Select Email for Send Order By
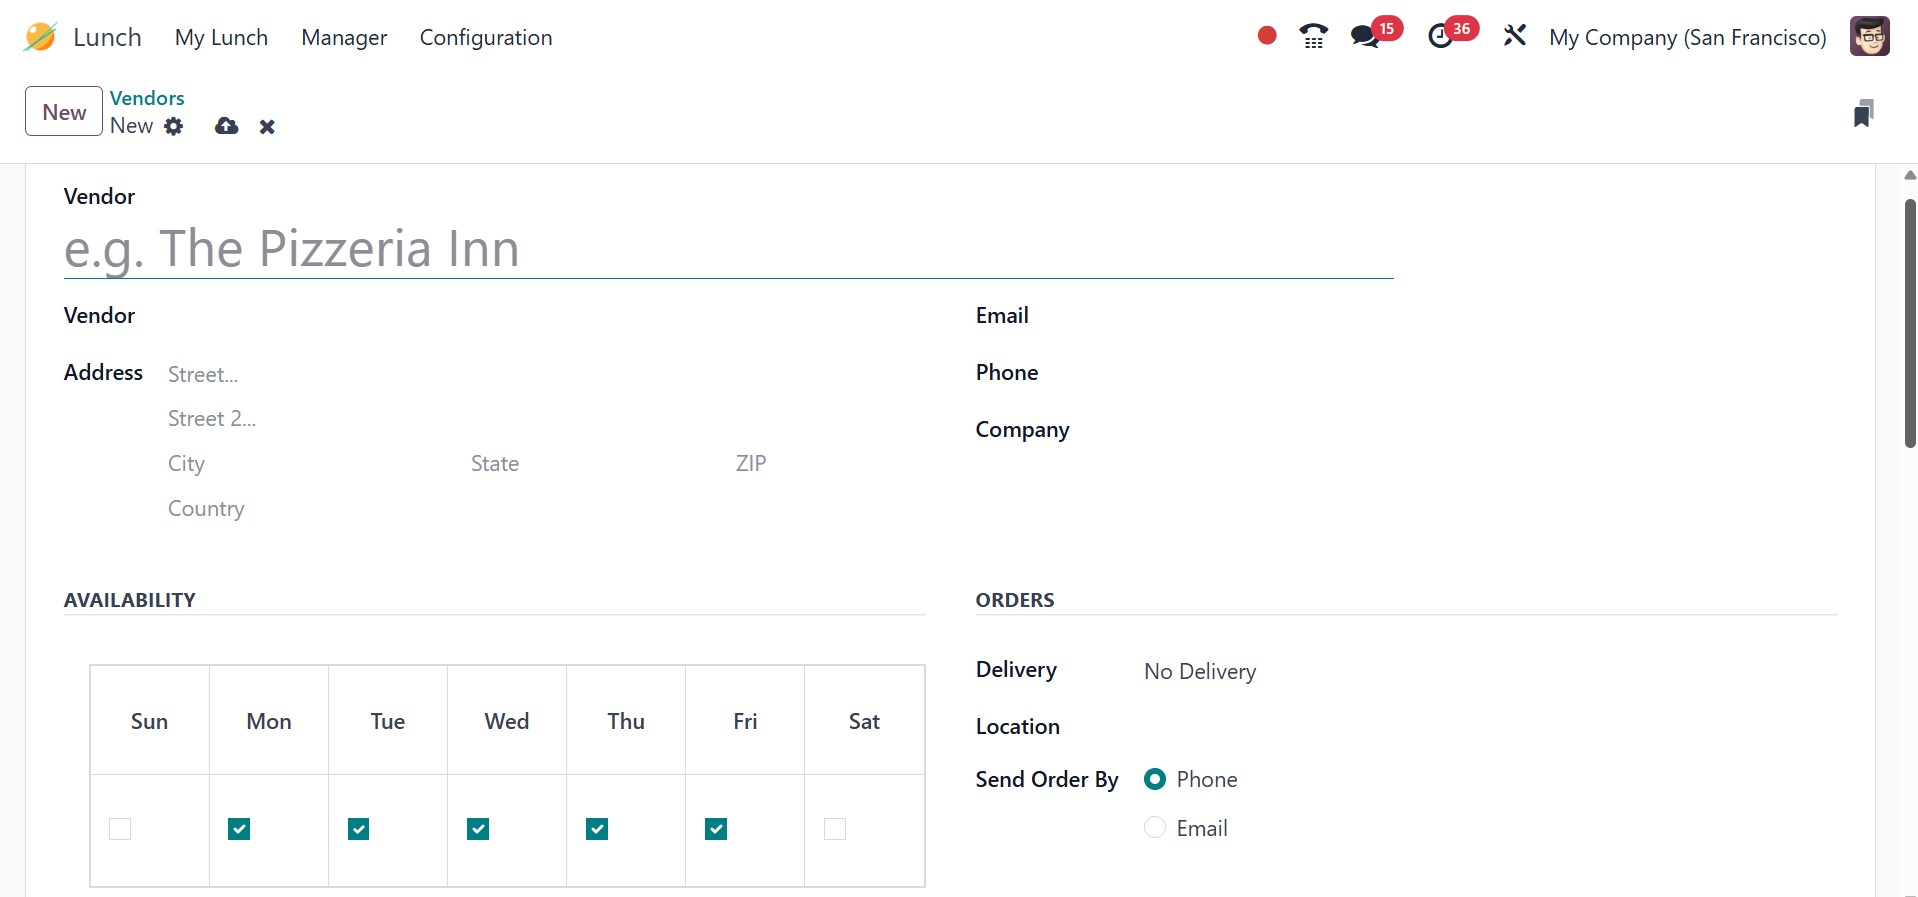1918x897 pixels. 1155,828
